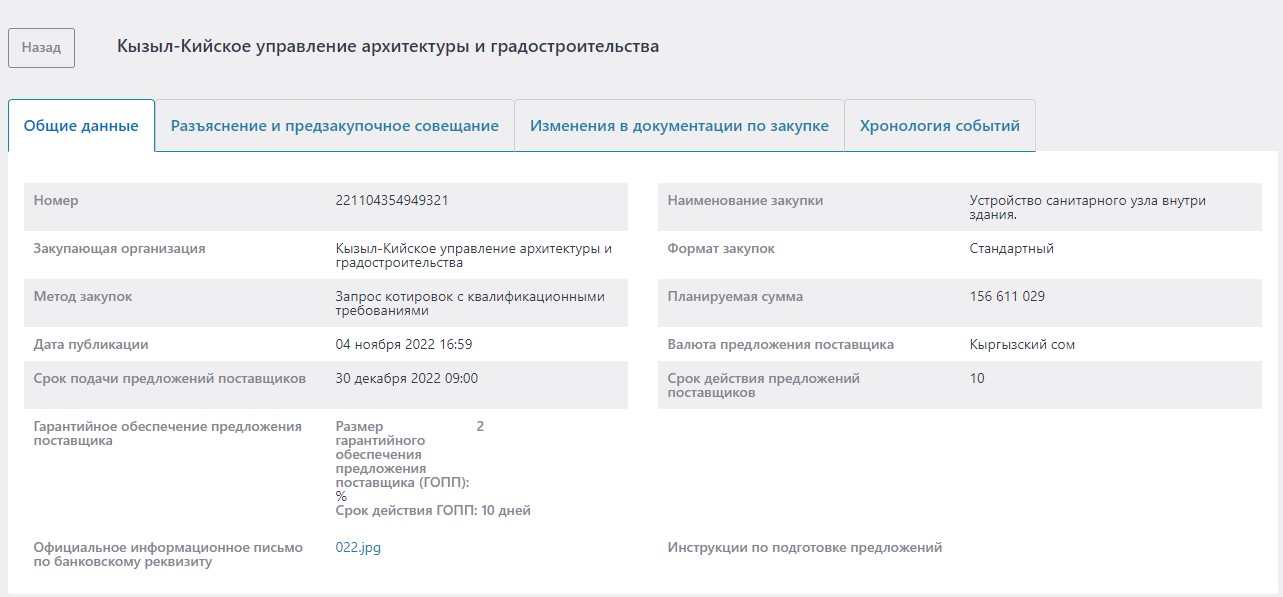Click the Стандартный format value
This screenshot has height=597, width=1283.
tap(1011, 248)
